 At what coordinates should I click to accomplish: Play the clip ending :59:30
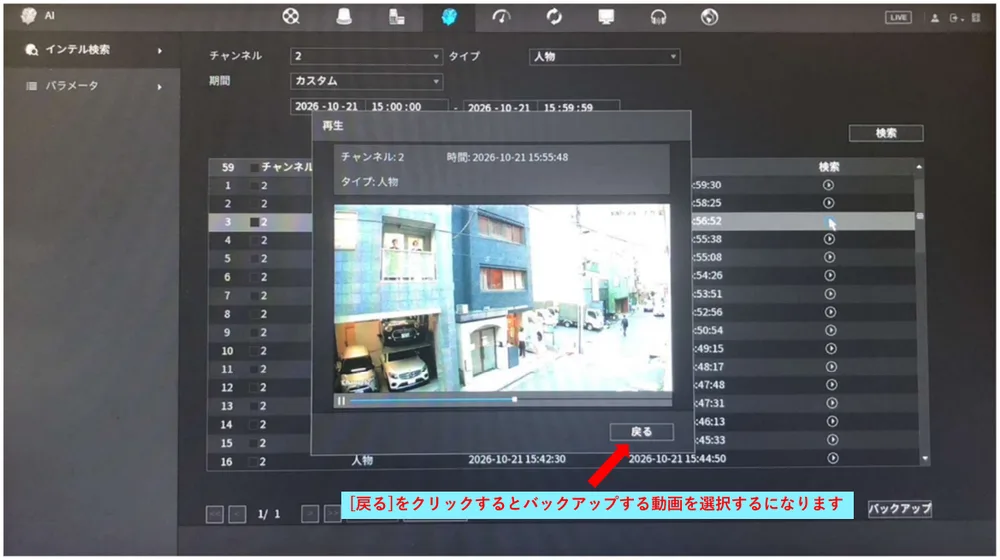coord(828,185)
